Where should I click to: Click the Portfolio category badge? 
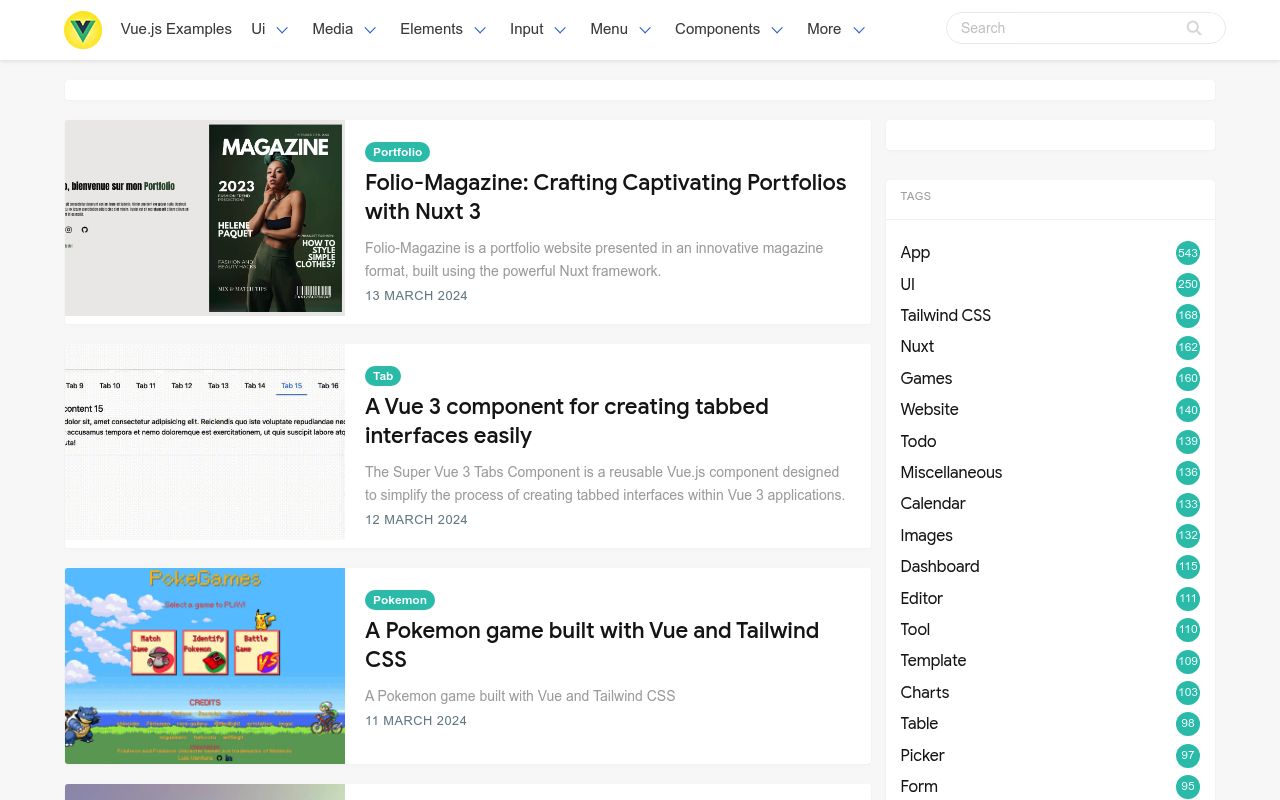click(x=397, y=152)
